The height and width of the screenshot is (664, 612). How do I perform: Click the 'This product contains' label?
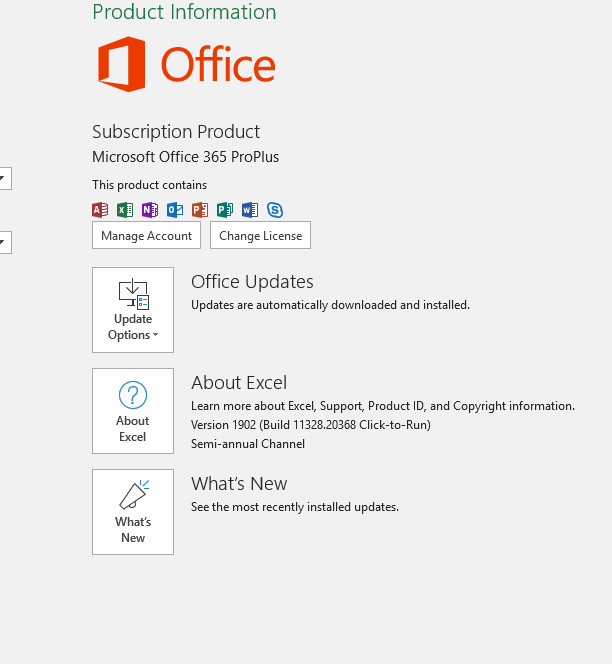[150, 185]
